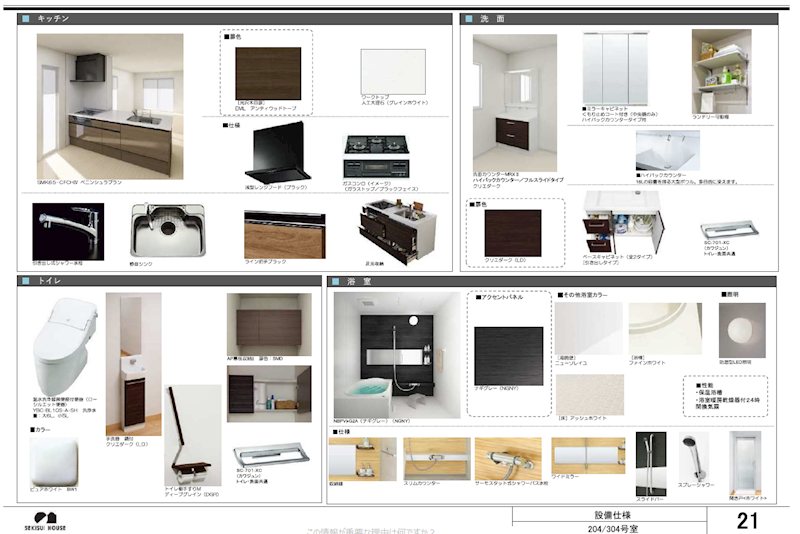
Task: Pick the white worktop color swatch
Action: 393,71
